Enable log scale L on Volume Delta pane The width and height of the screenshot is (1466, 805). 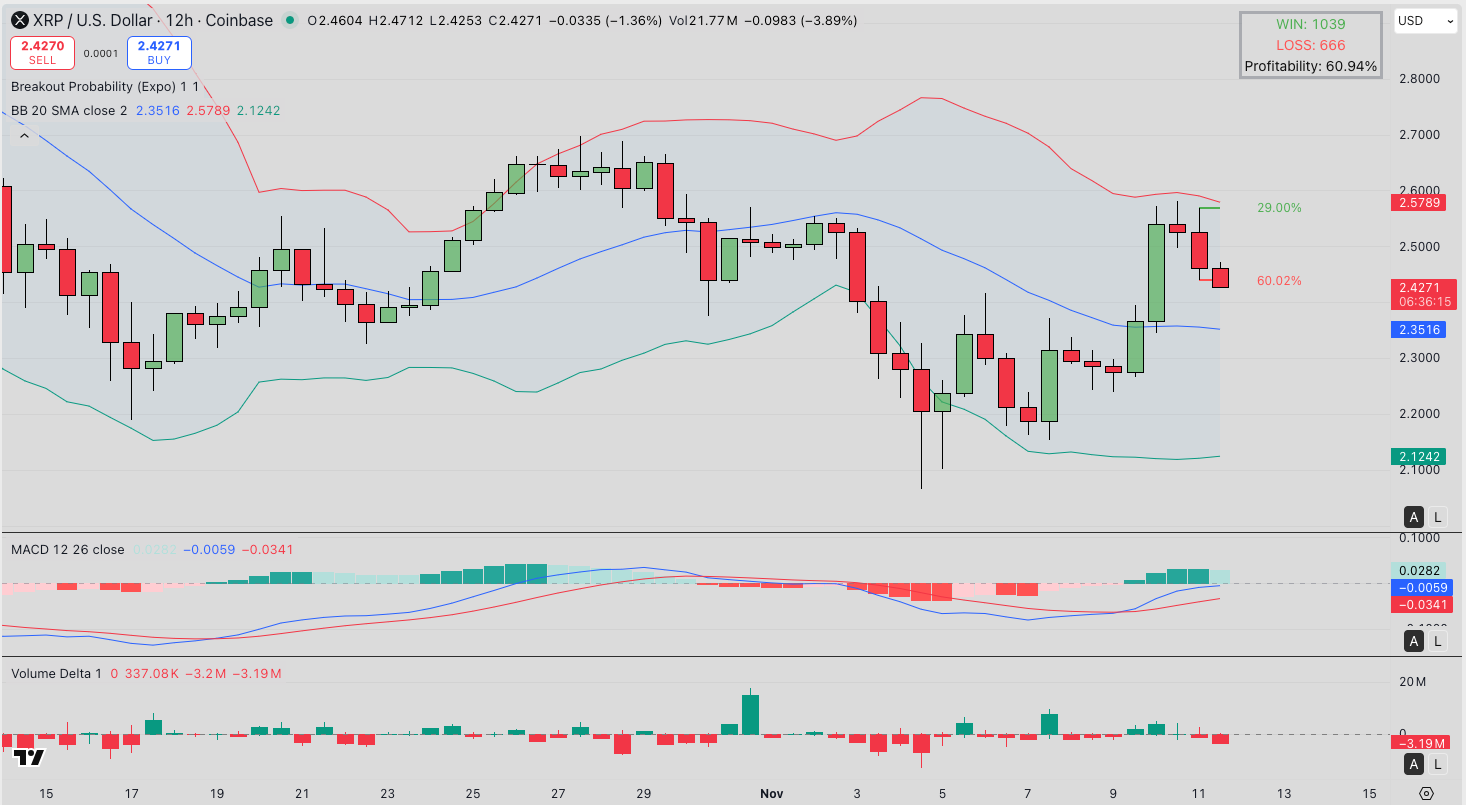click(x=1438, y=765)
